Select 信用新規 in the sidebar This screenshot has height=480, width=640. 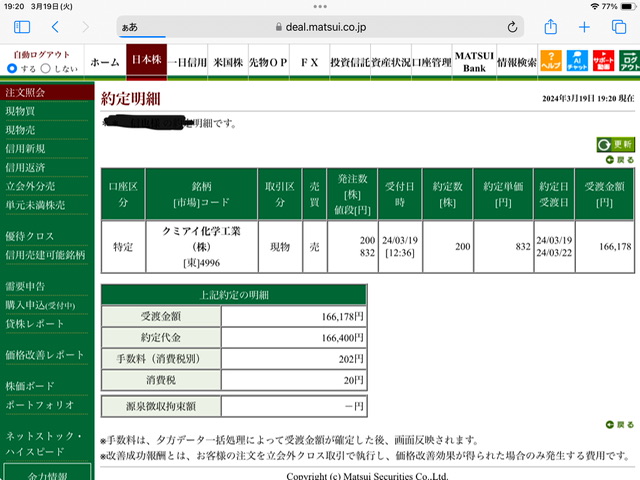[x=25, y=149]
